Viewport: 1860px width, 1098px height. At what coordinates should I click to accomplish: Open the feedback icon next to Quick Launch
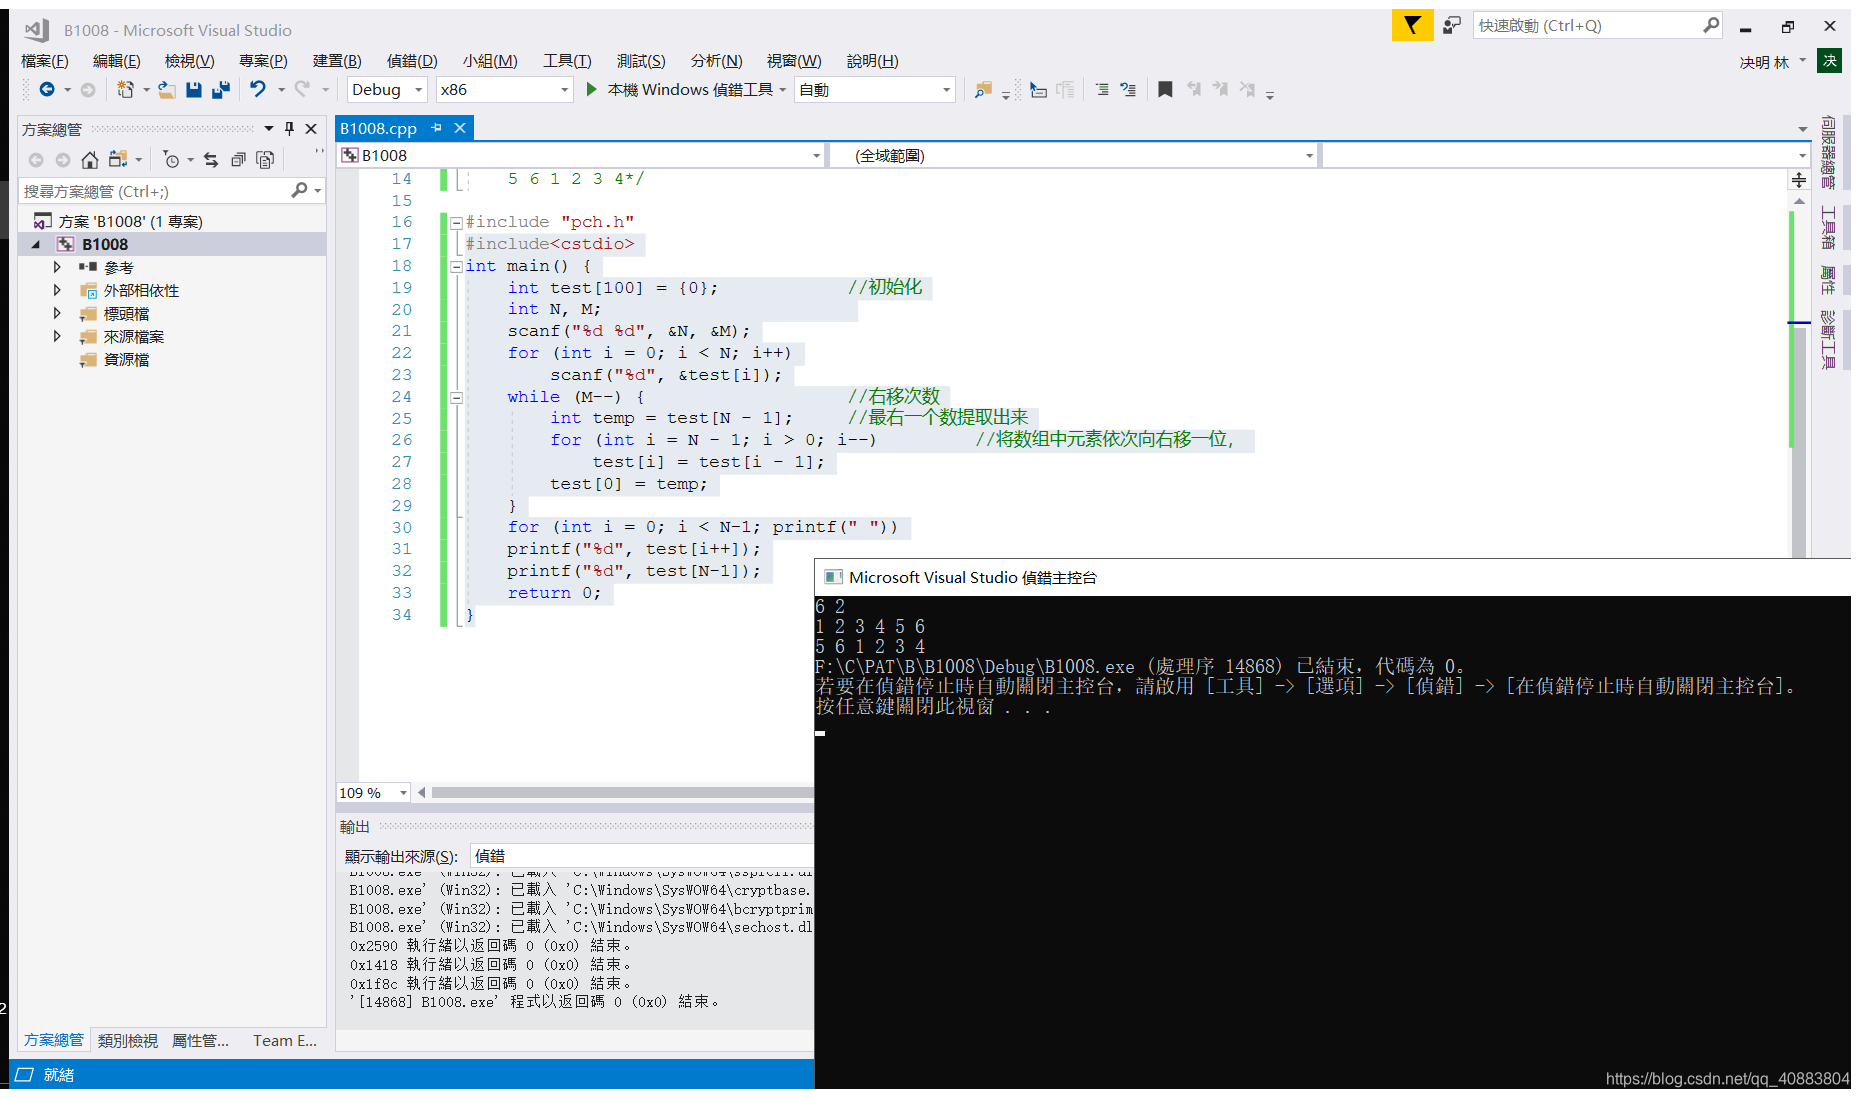click(x=1451, y=26)
